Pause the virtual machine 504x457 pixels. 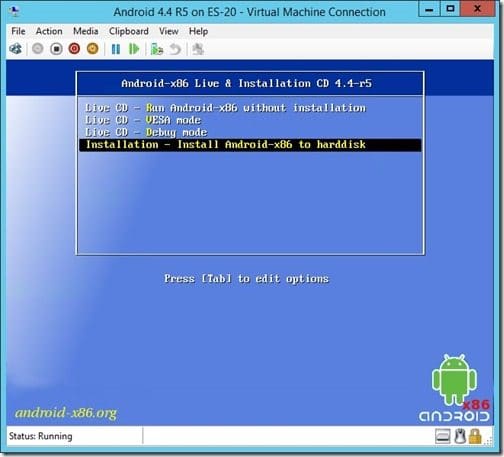coord(116,49)
